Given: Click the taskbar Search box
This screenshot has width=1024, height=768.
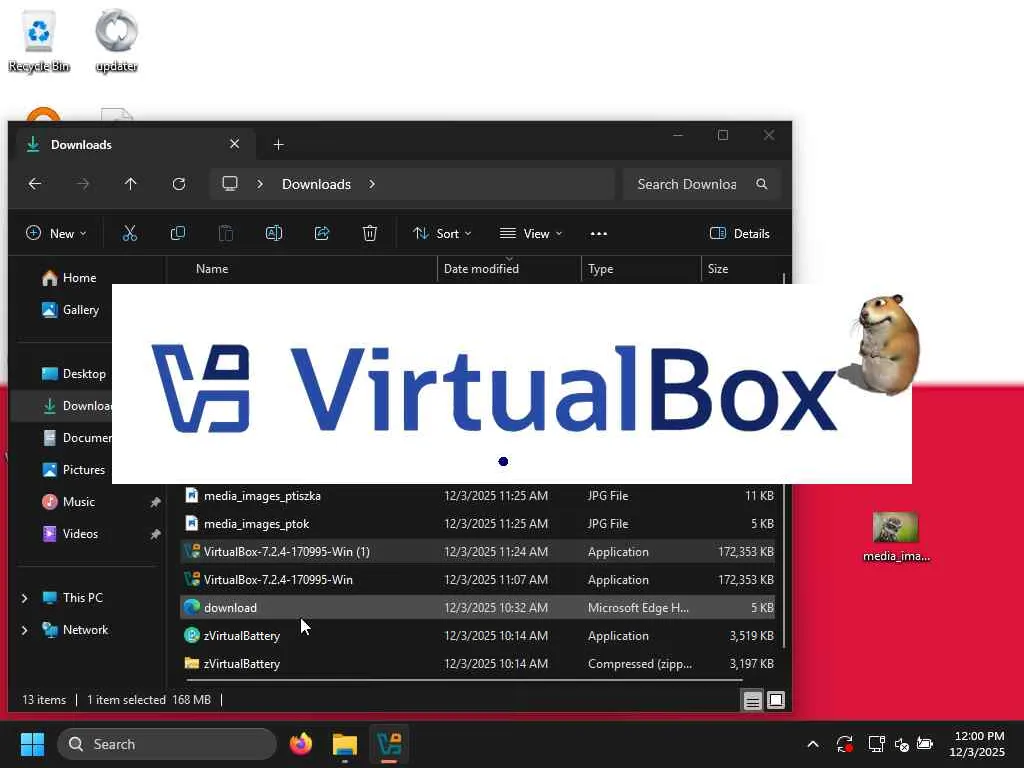Looking at the screenshot, I should point(167,744).
